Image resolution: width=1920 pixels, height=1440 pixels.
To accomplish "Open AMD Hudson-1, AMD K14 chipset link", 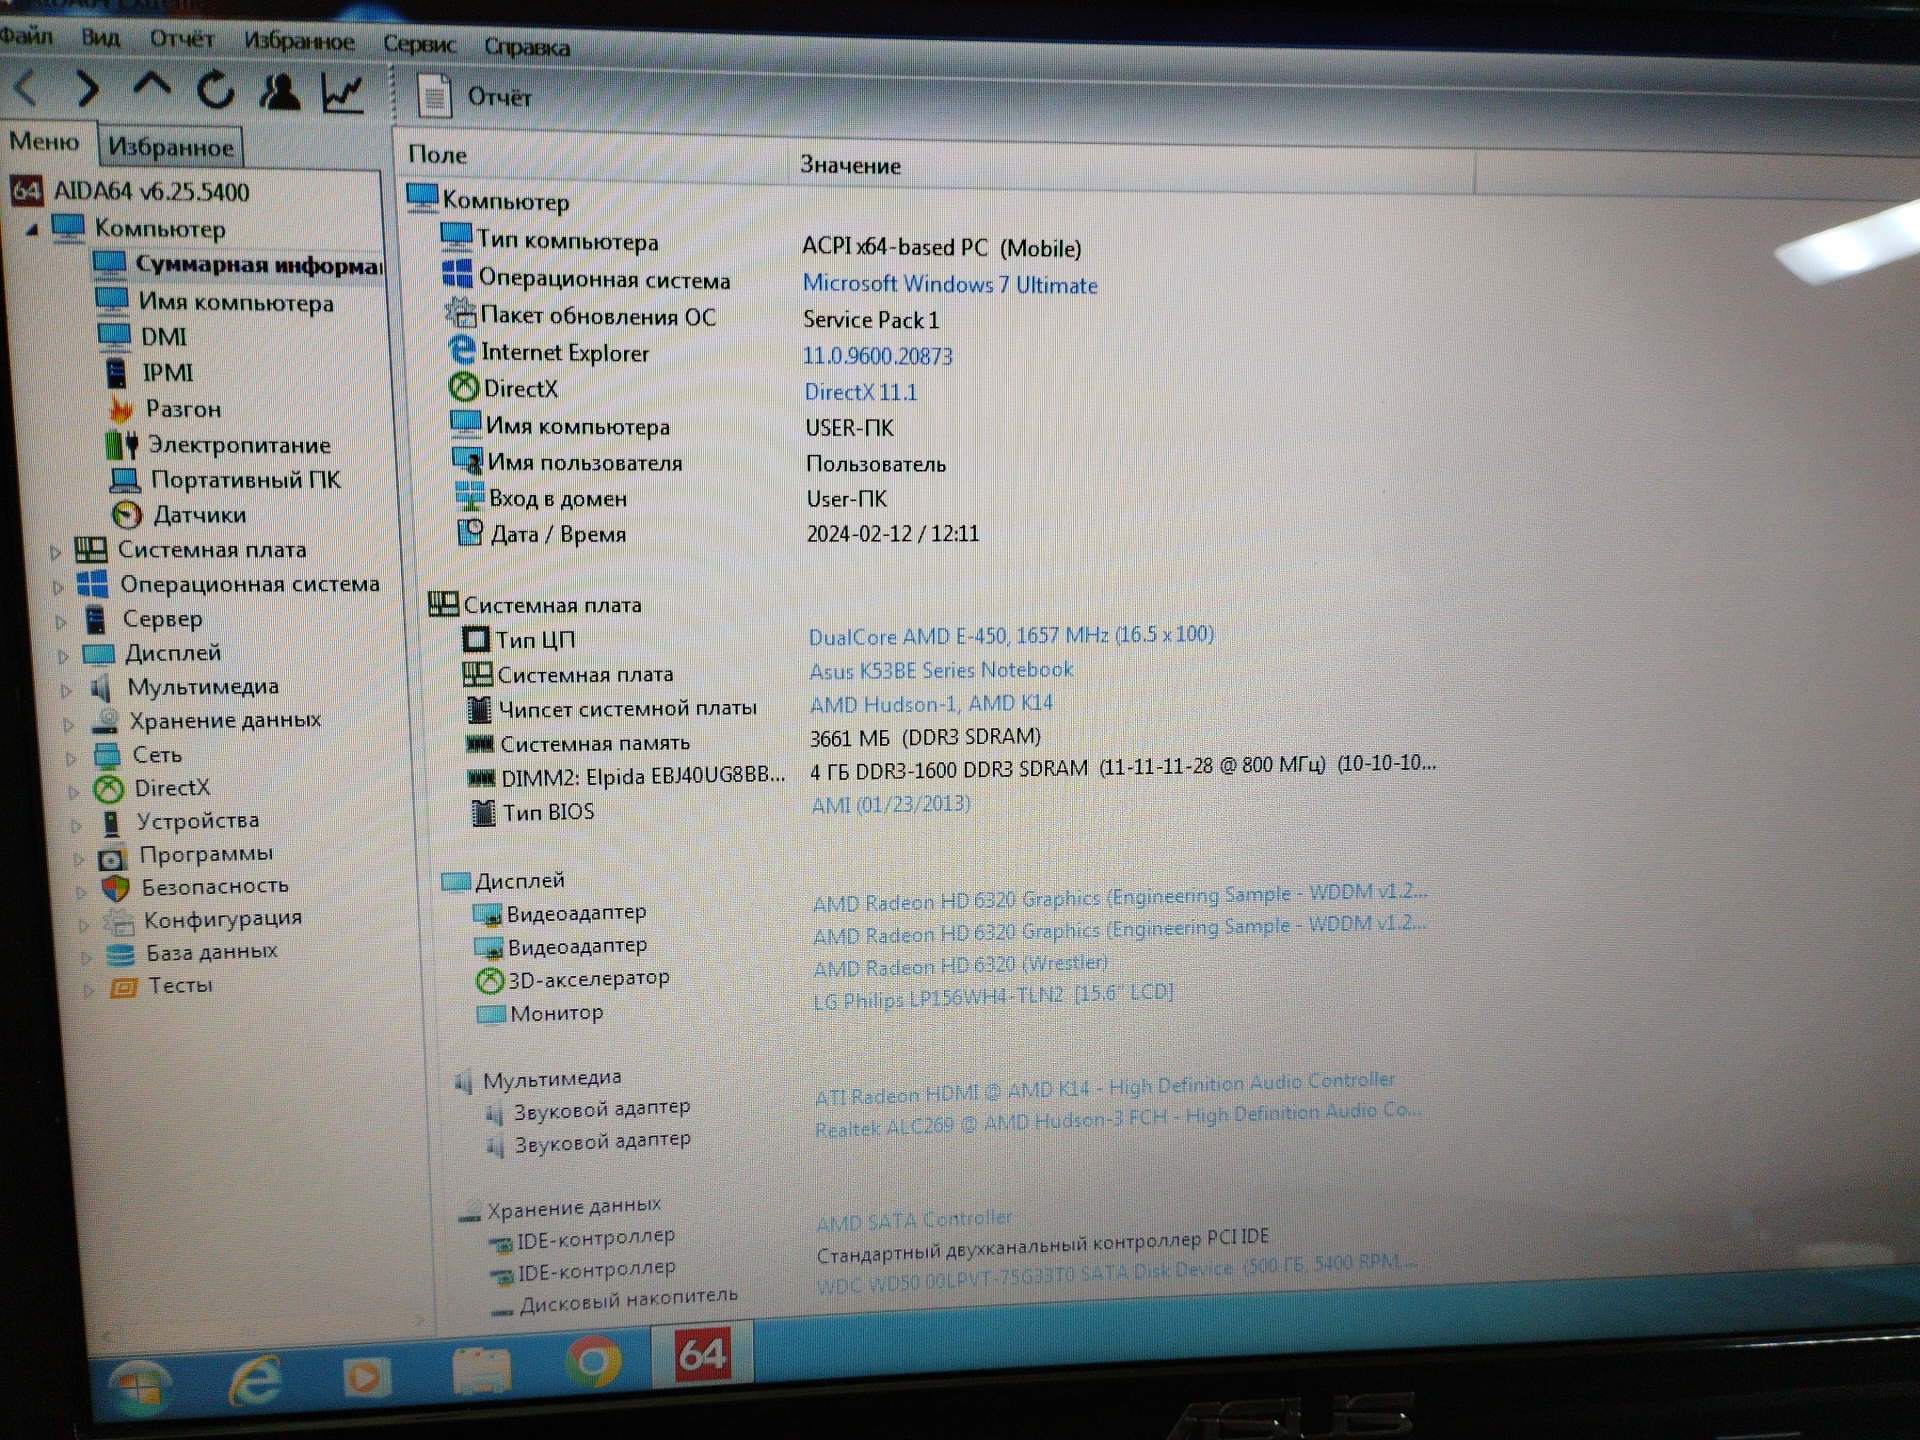I will (x=931, y=704).
